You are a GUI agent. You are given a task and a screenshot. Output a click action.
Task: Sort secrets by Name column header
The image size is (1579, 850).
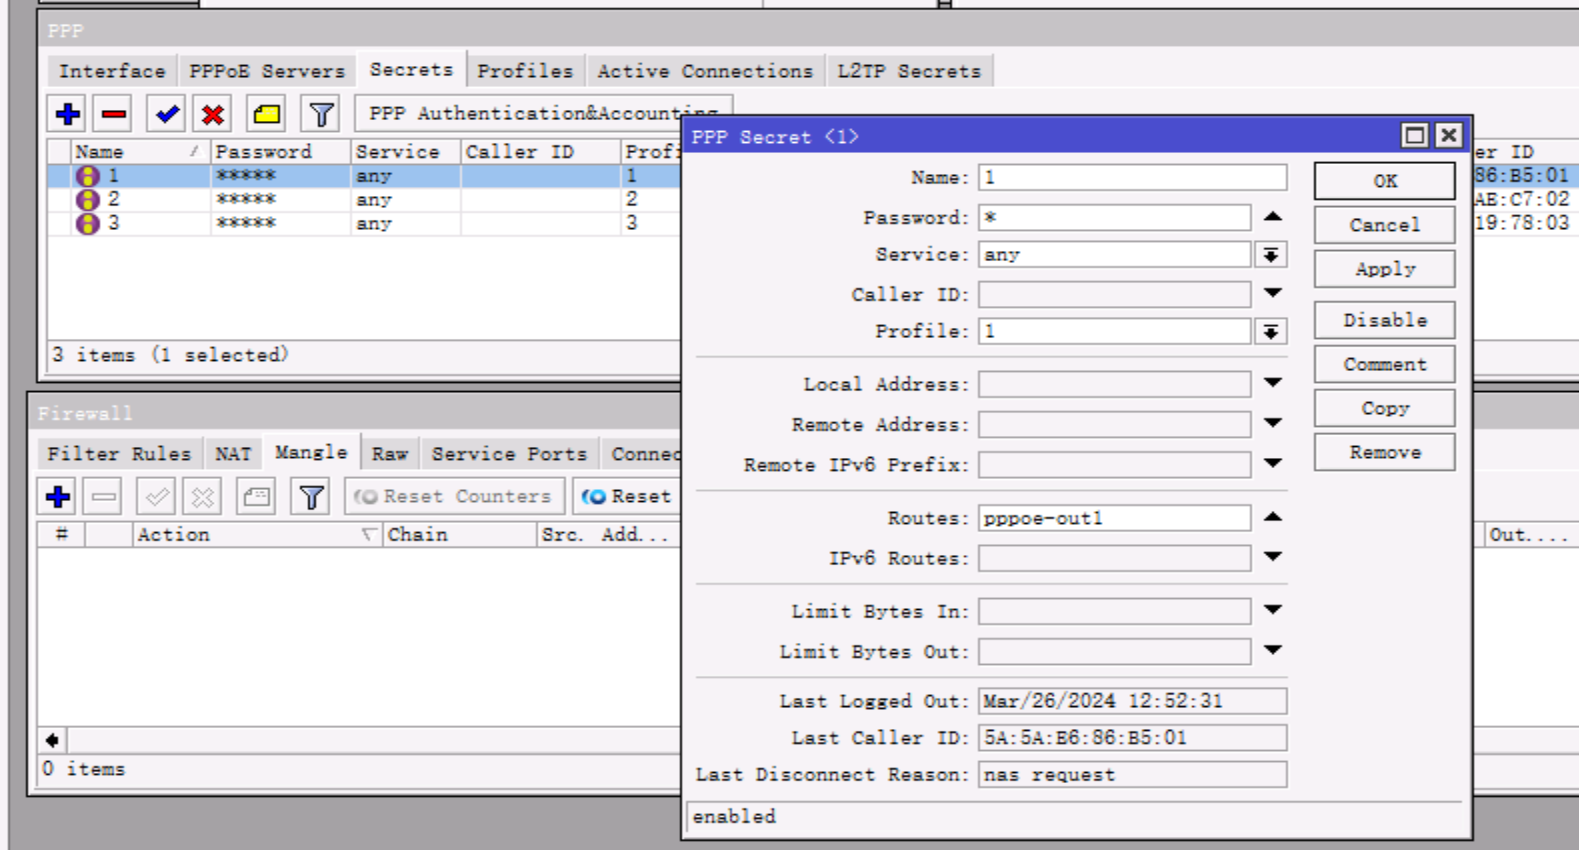coord(140,152)
